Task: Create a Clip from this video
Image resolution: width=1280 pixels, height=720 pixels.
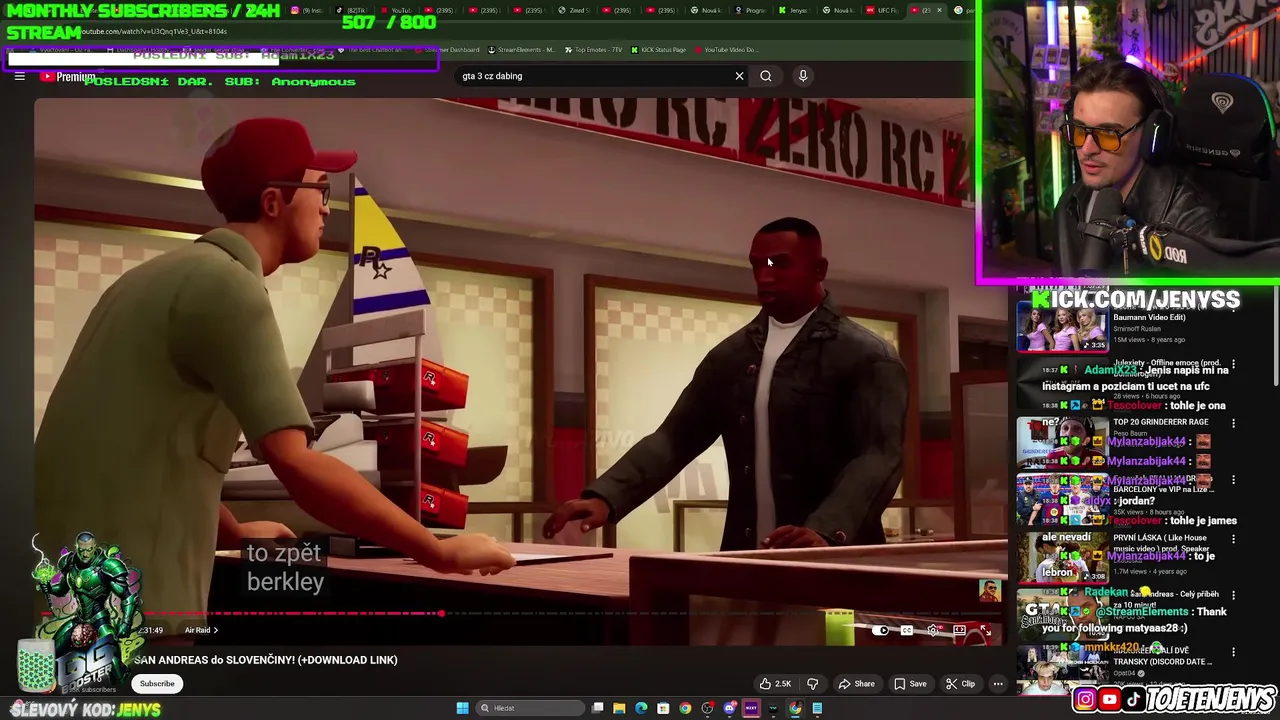Action: (x=961, y=684)
